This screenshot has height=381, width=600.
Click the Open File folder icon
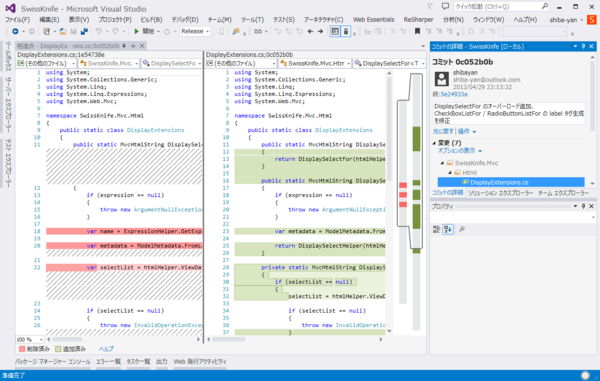pyautogui.click(x=63, y=31)
